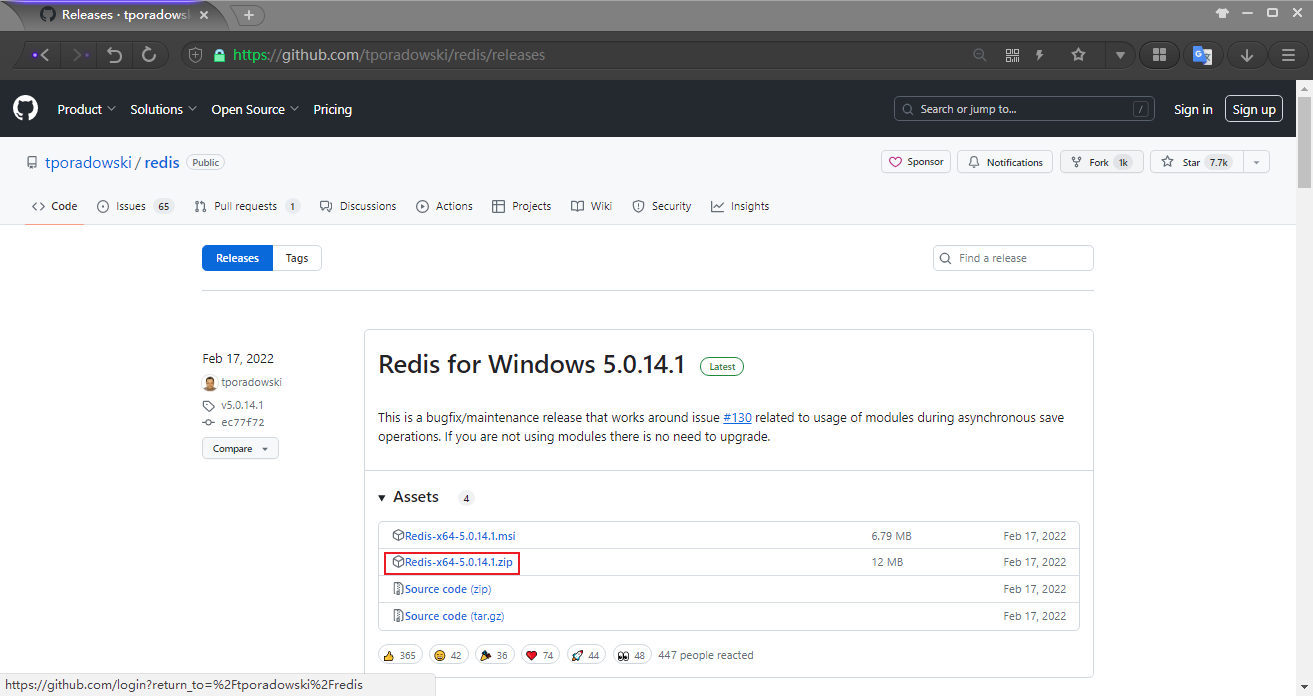Click the lightning bolt toolbar icon
Viewport: 1313px width, 696px height.
coord(1040,54)
